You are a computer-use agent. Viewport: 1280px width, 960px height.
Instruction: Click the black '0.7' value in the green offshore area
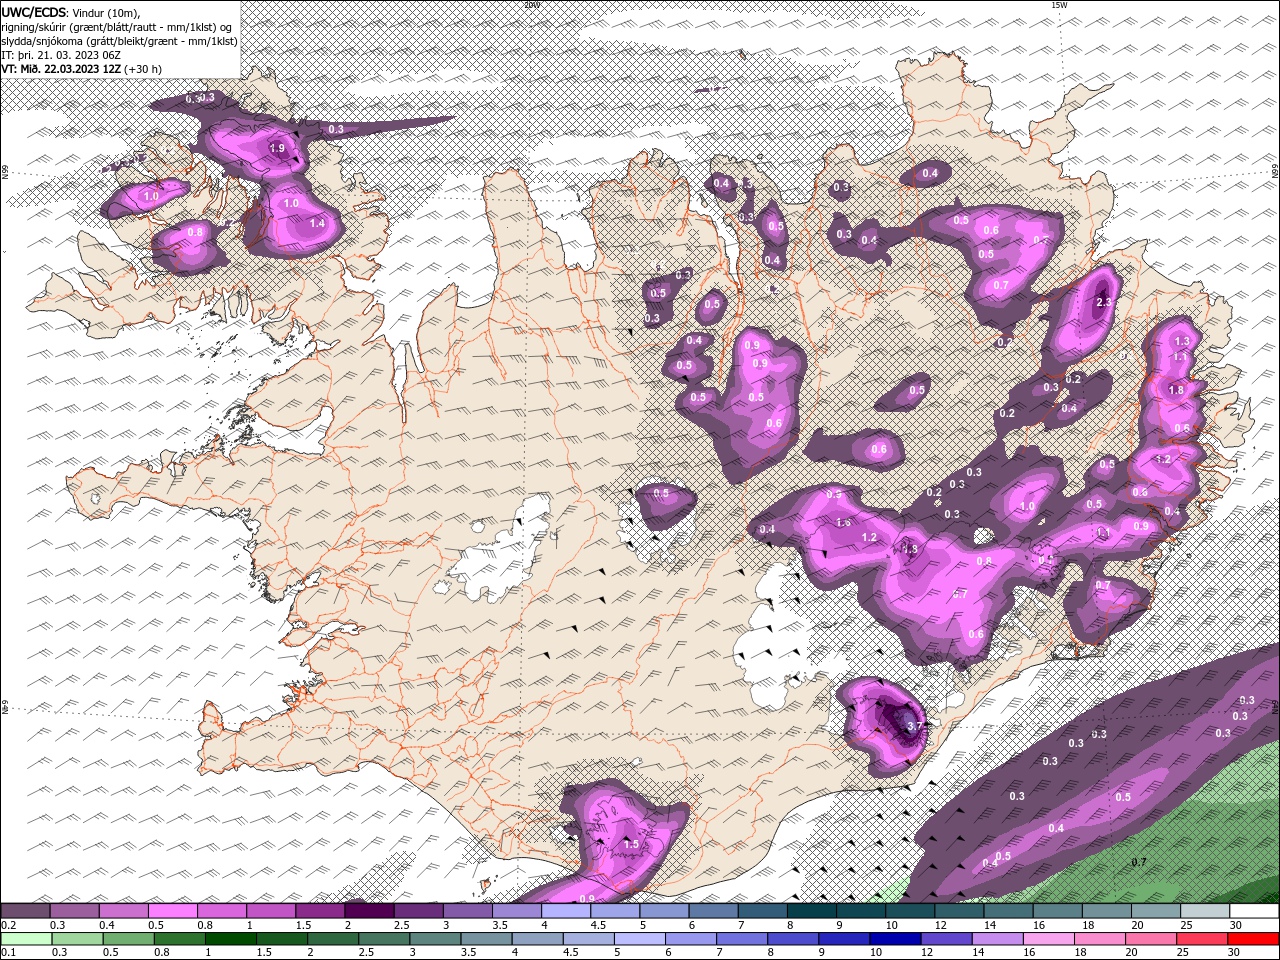pyautogui.click(x=1138, y=862)
